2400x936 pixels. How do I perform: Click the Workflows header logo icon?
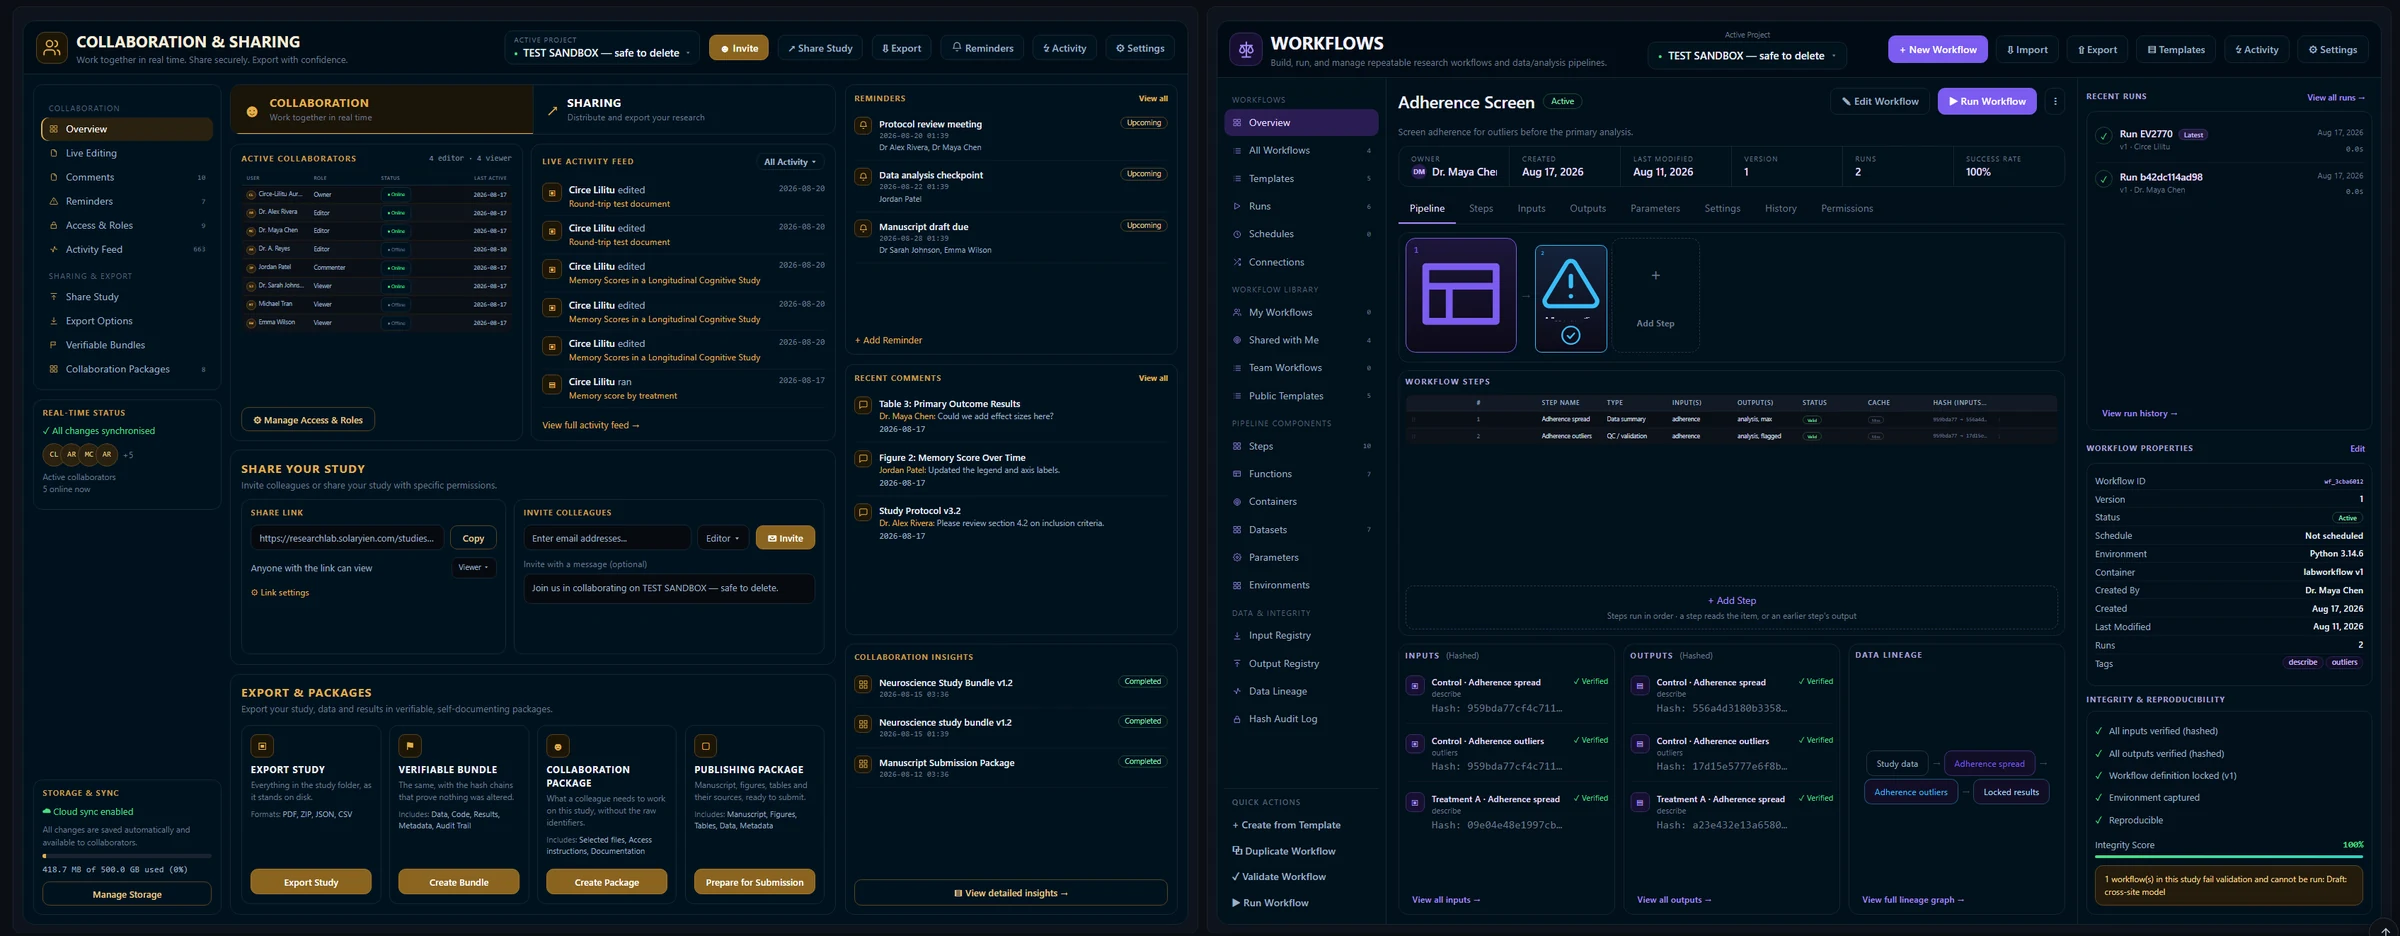coord(1246,50)
